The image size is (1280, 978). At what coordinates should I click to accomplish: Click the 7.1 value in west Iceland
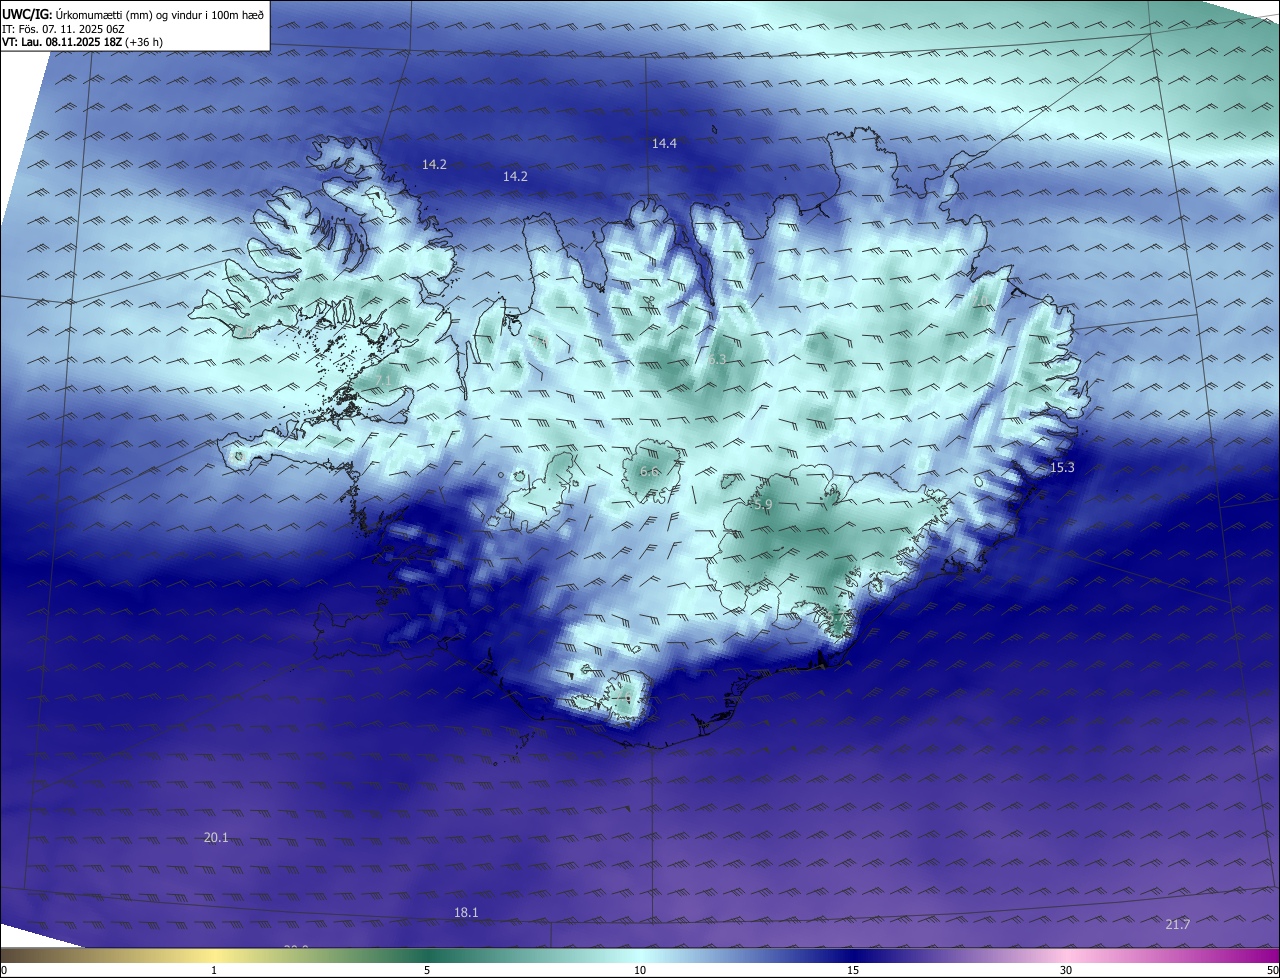coord(384,381)
